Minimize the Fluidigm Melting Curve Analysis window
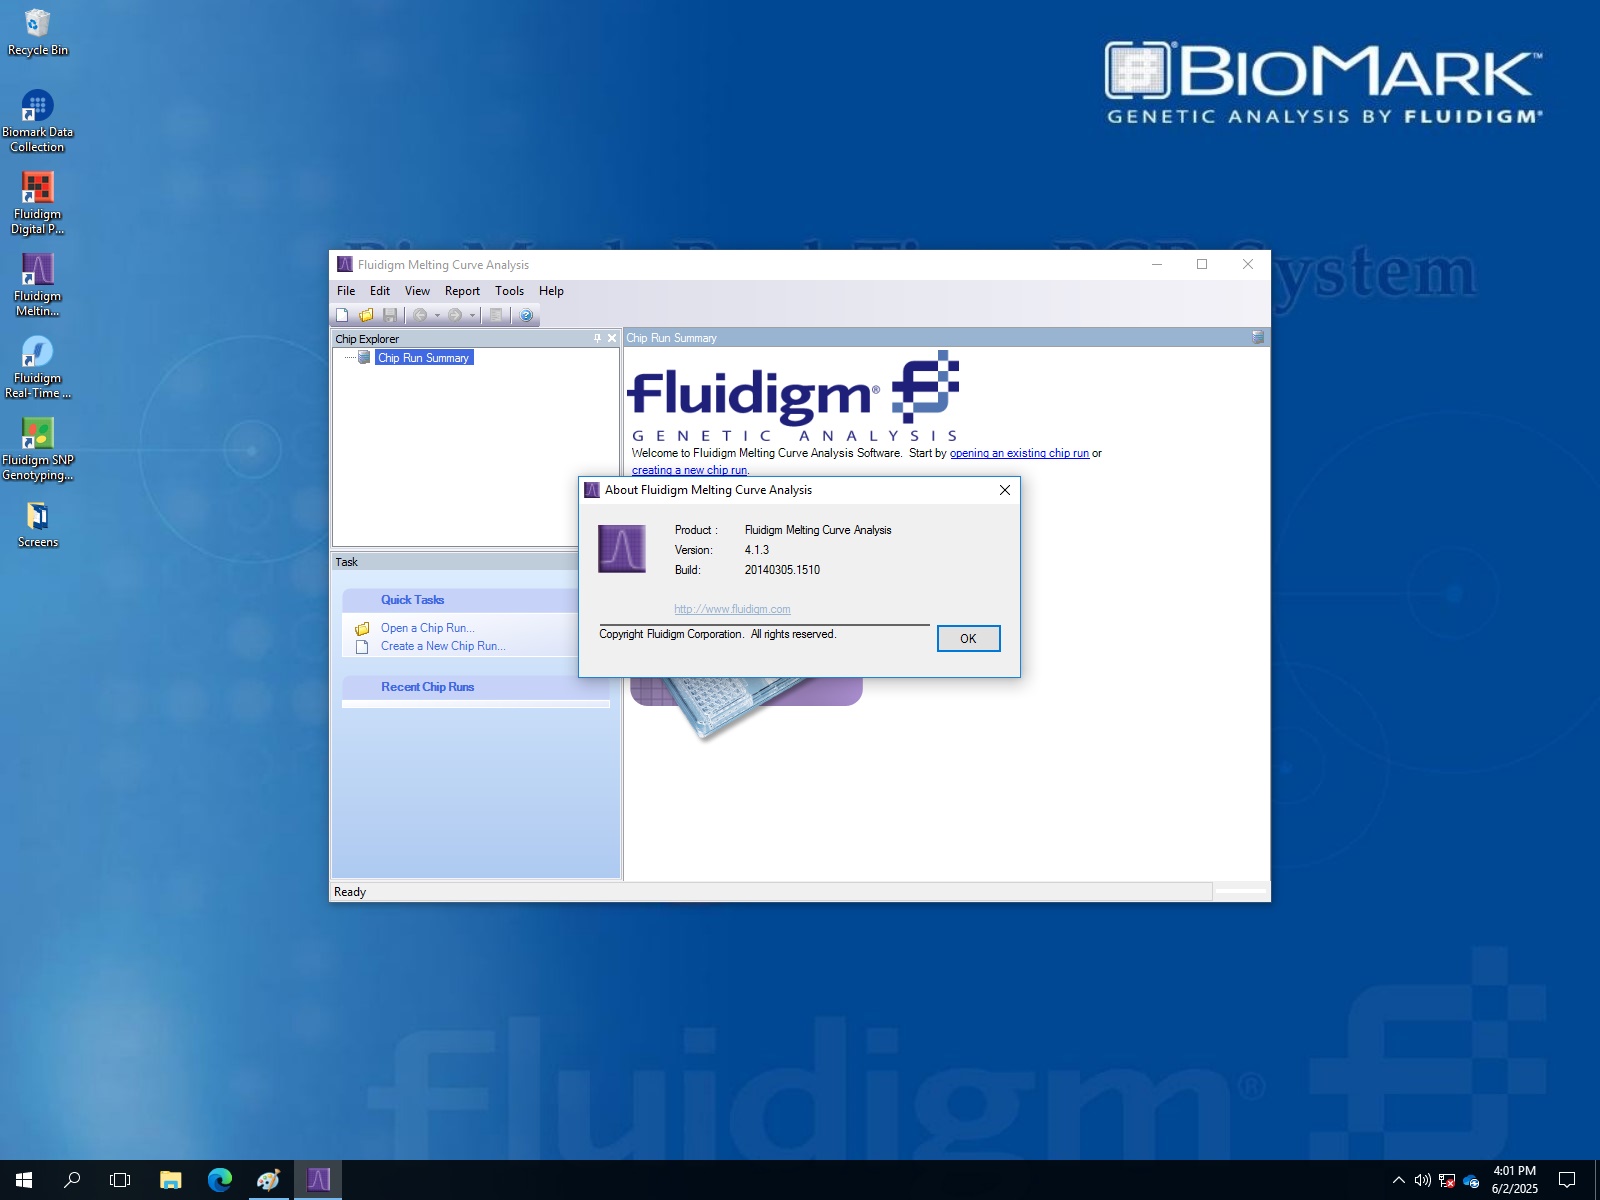The height and width of the screenshot is (1200, 1600). click(x=1157, y=264)
